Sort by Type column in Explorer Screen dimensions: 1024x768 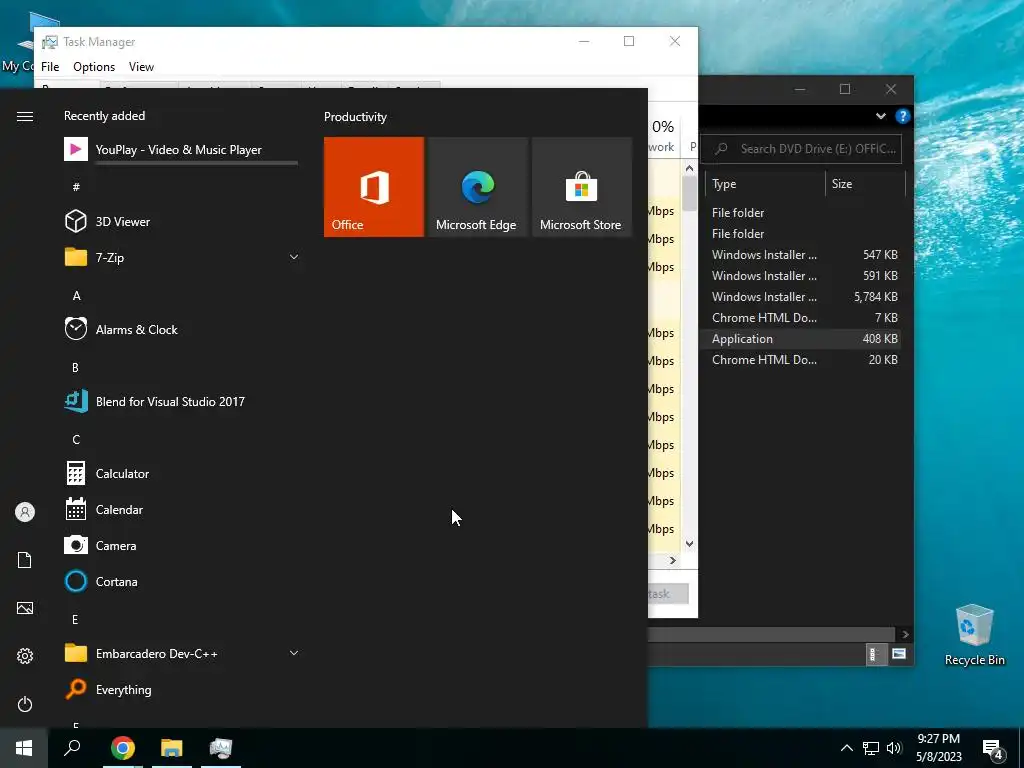click(x=765, y=184)
